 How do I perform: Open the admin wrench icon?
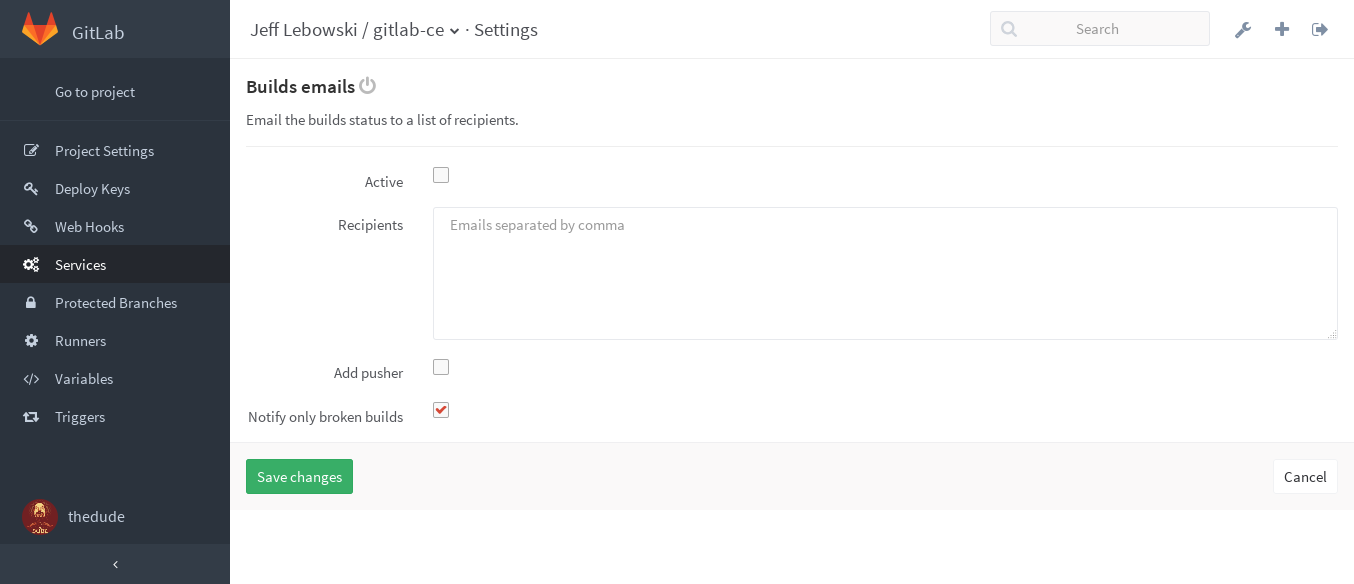click(x=1242, y=29)
